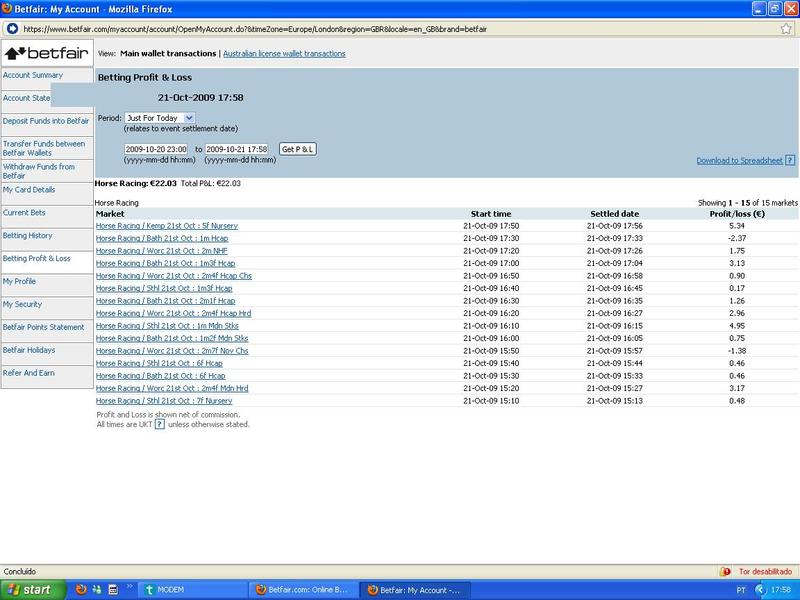This screenshot has width=800, height=600.
Task: Switch to Betfair.com Online B... taskbar window
Action: (x=304, y=590)
